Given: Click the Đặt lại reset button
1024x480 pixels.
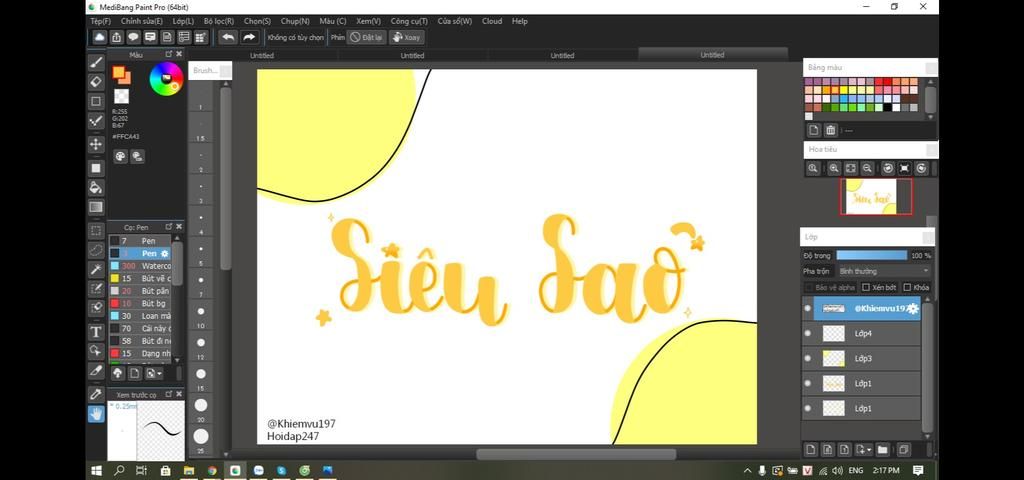Looking at the screenshot, I should (366, 37).
